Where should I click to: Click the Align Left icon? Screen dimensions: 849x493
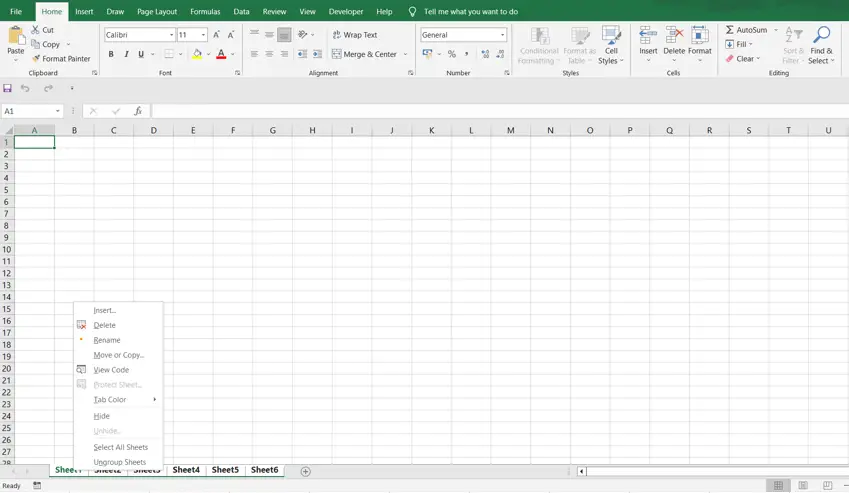[x=254, y=54]
